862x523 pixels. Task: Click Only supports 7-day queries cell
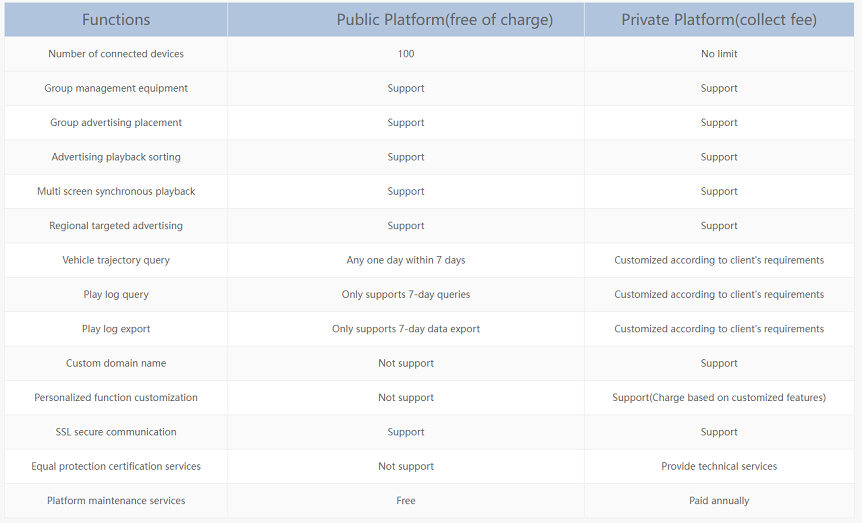[x=406, y=295]
